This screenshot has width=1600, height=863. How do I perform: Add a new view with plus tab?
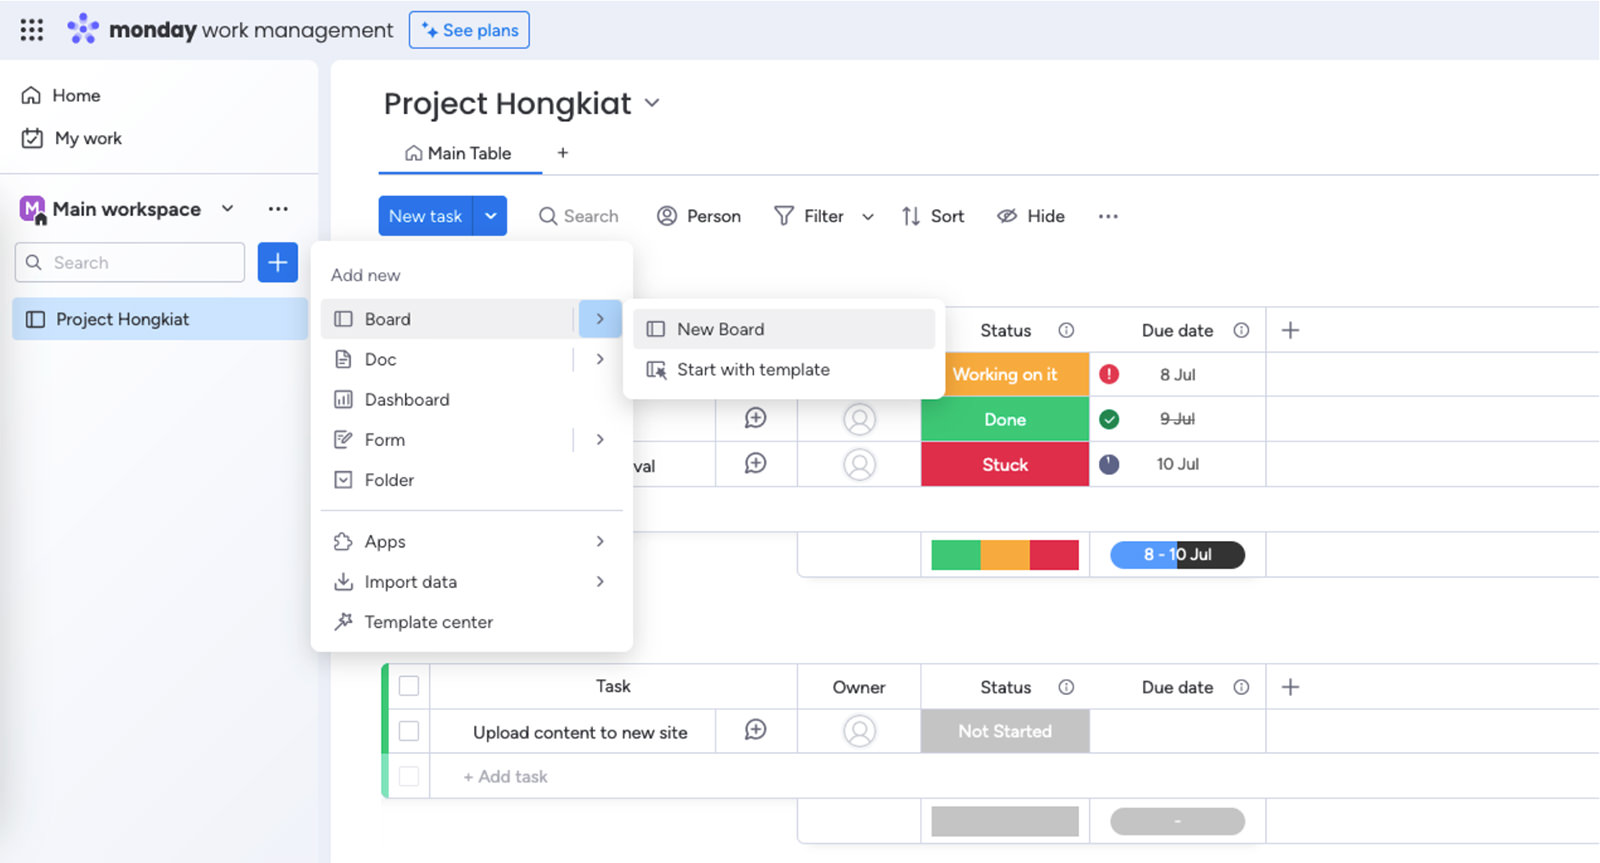[563, 153]
